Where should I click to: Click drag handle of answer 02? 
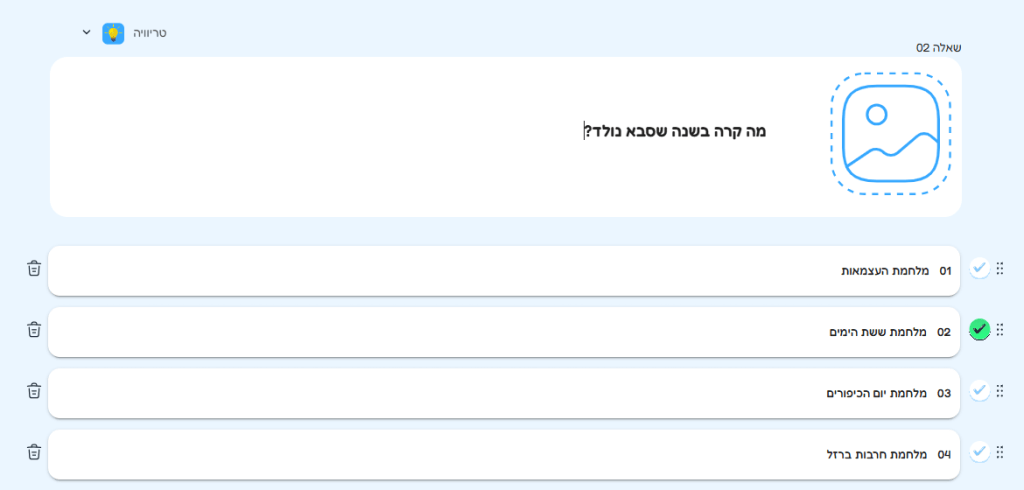click(x=1000, y=329)
